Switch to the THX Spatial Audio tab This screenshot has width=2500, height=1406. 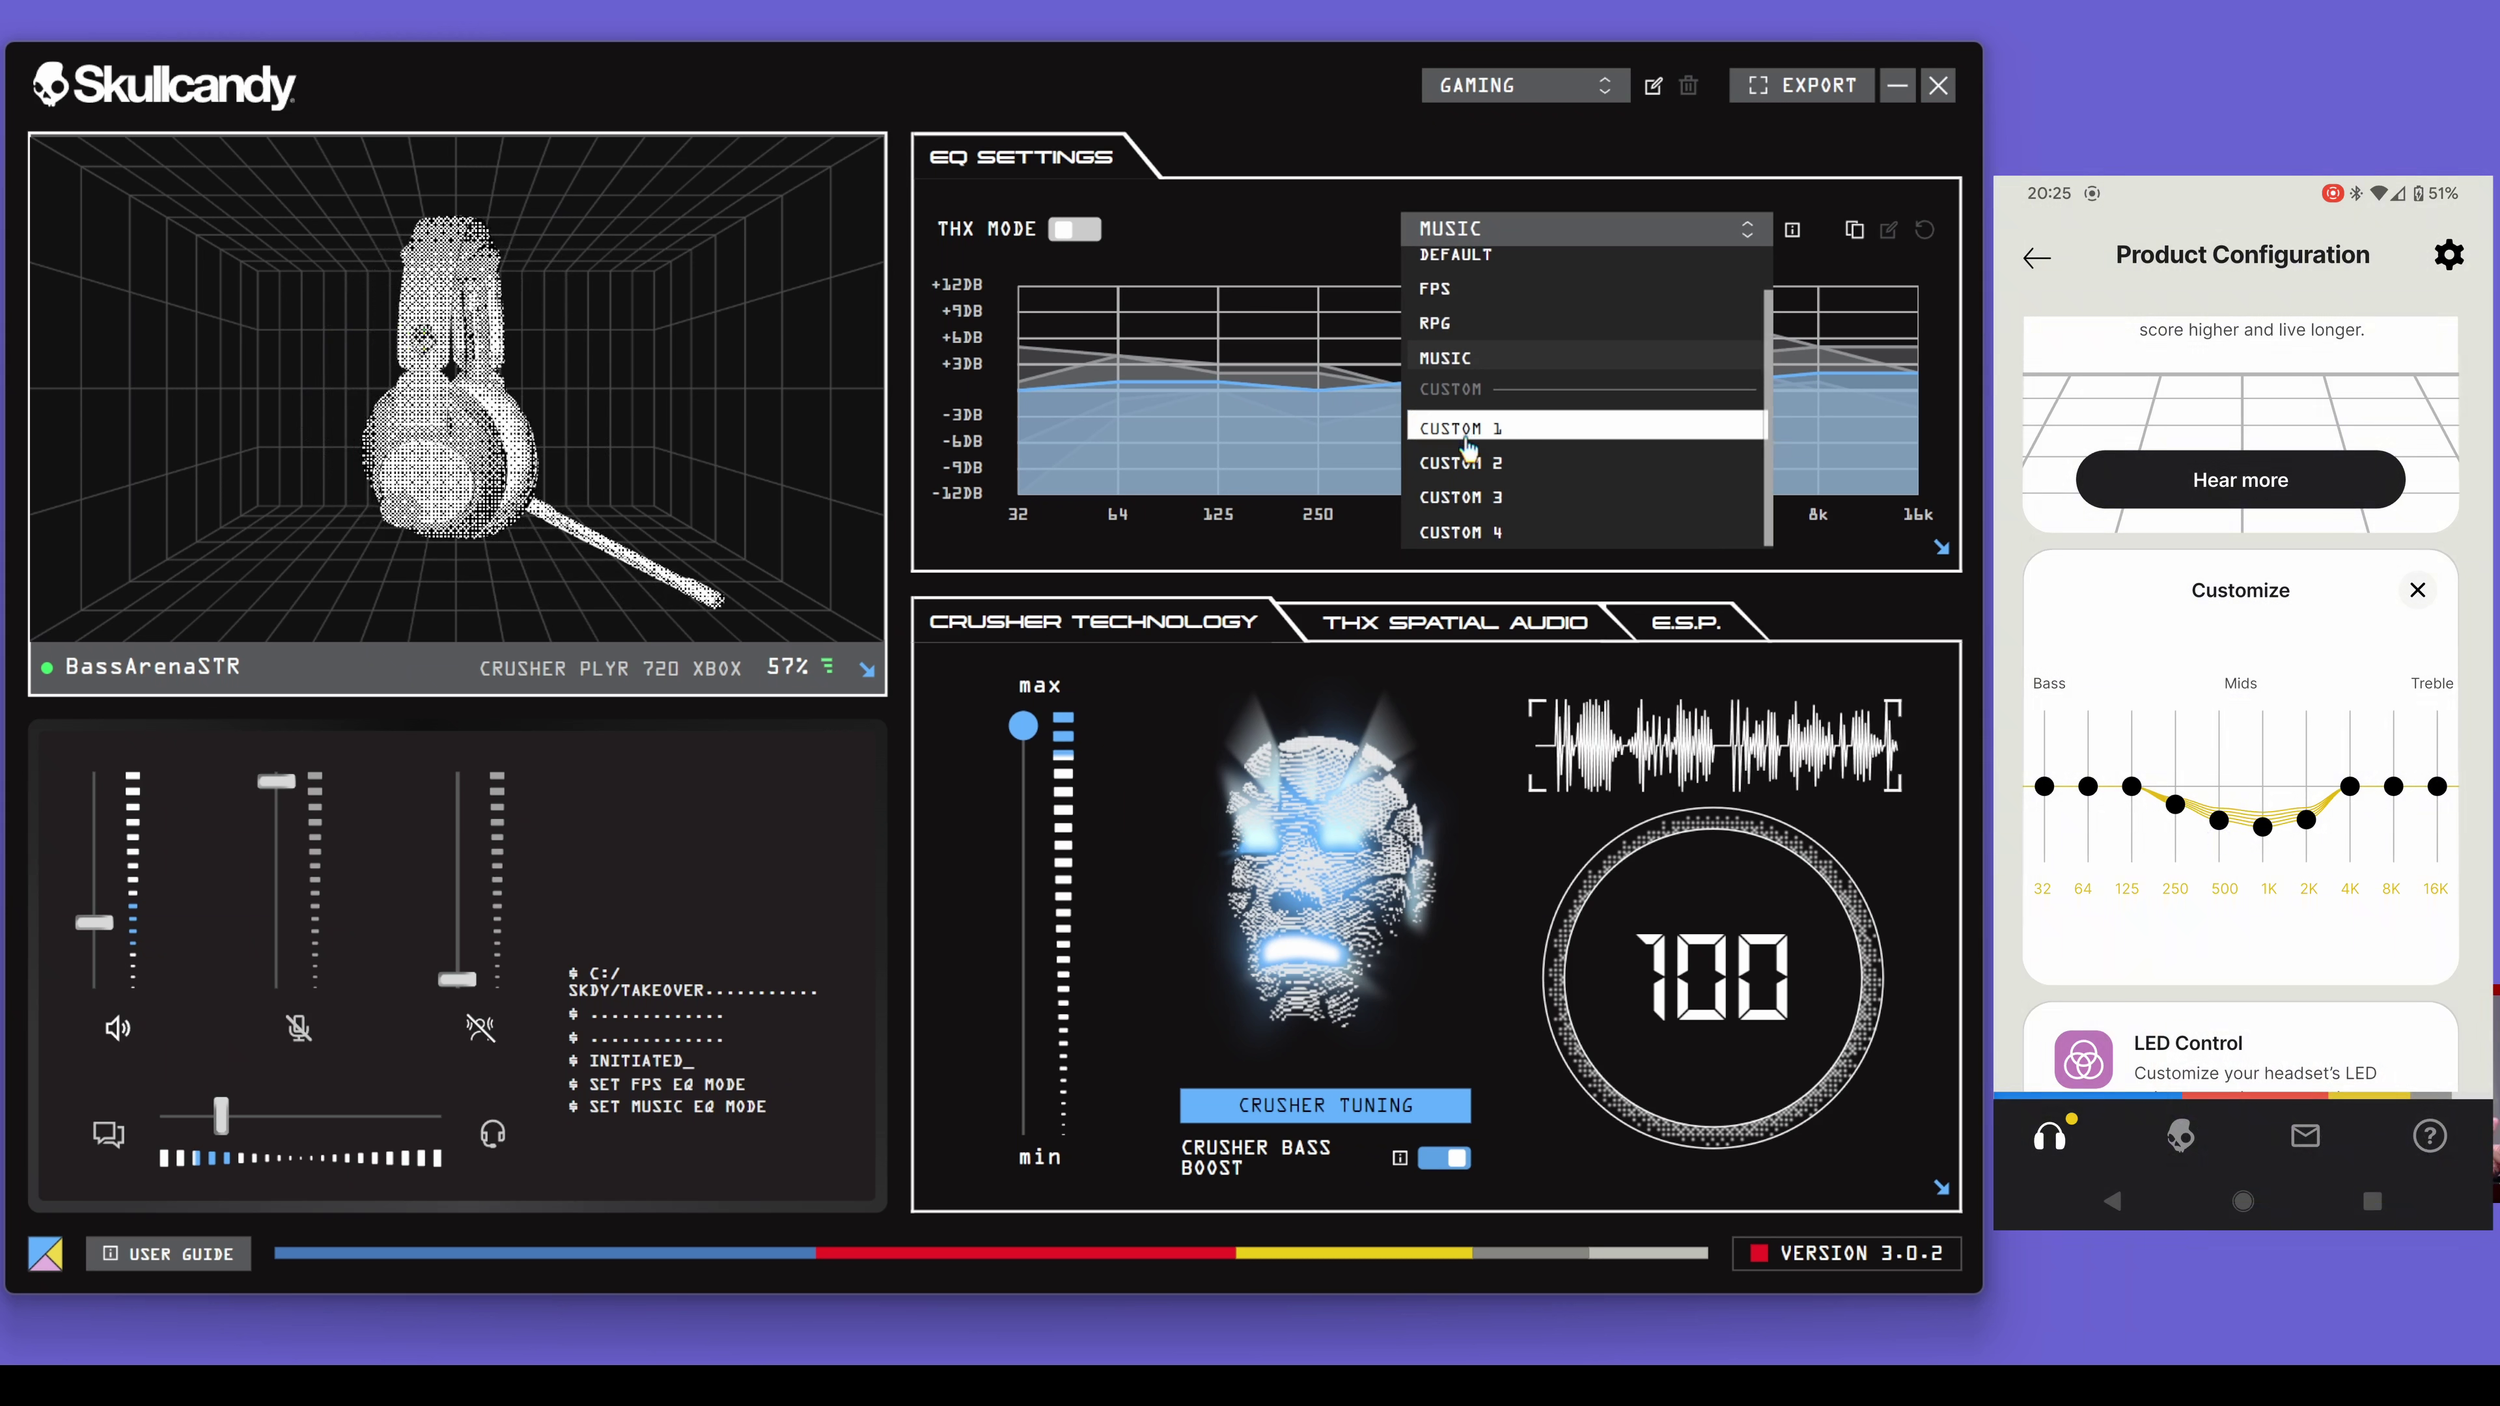tap(1454, 623)
